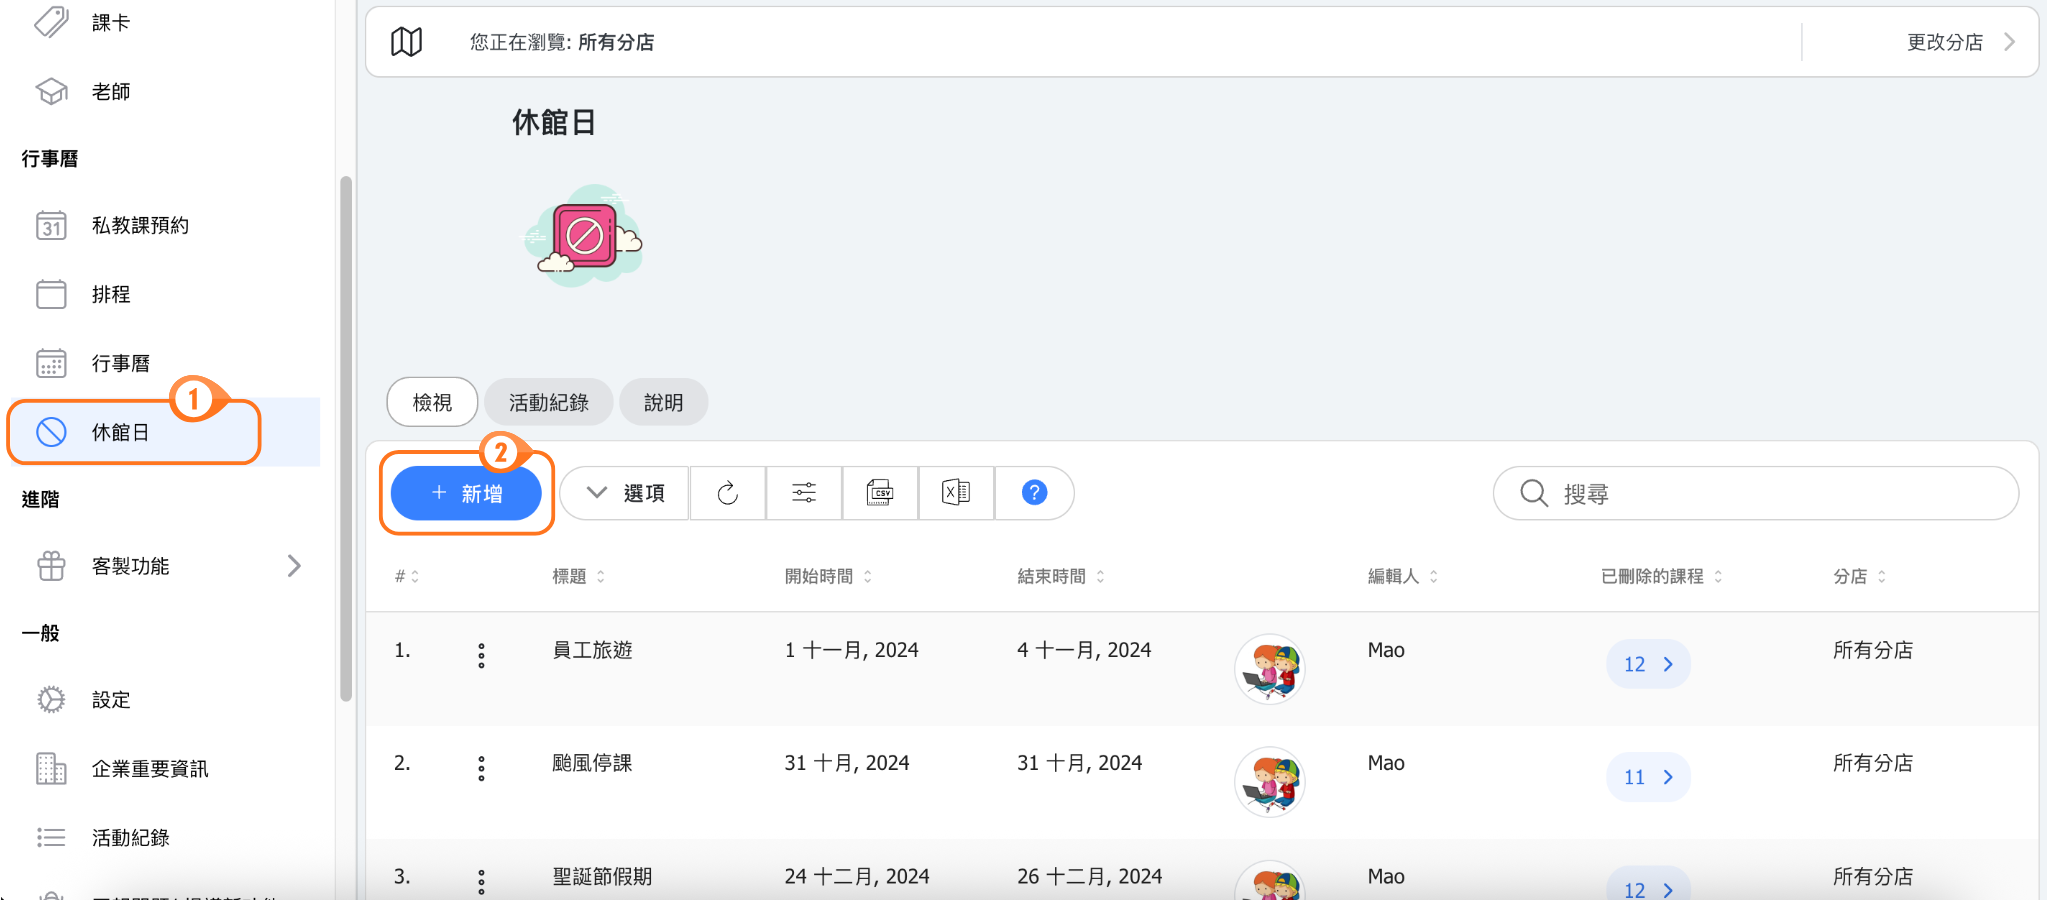Image resolution: width=2048 pixels, height=900 pixels.
Task: Open deleted courses 12 for 員工旅遊
Action: 1647,664
